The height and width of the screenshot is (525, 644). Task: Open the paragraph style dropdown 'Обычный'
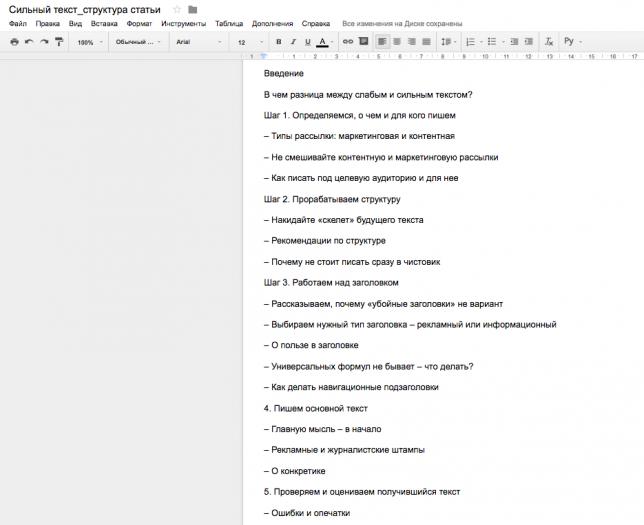[138, 42]
